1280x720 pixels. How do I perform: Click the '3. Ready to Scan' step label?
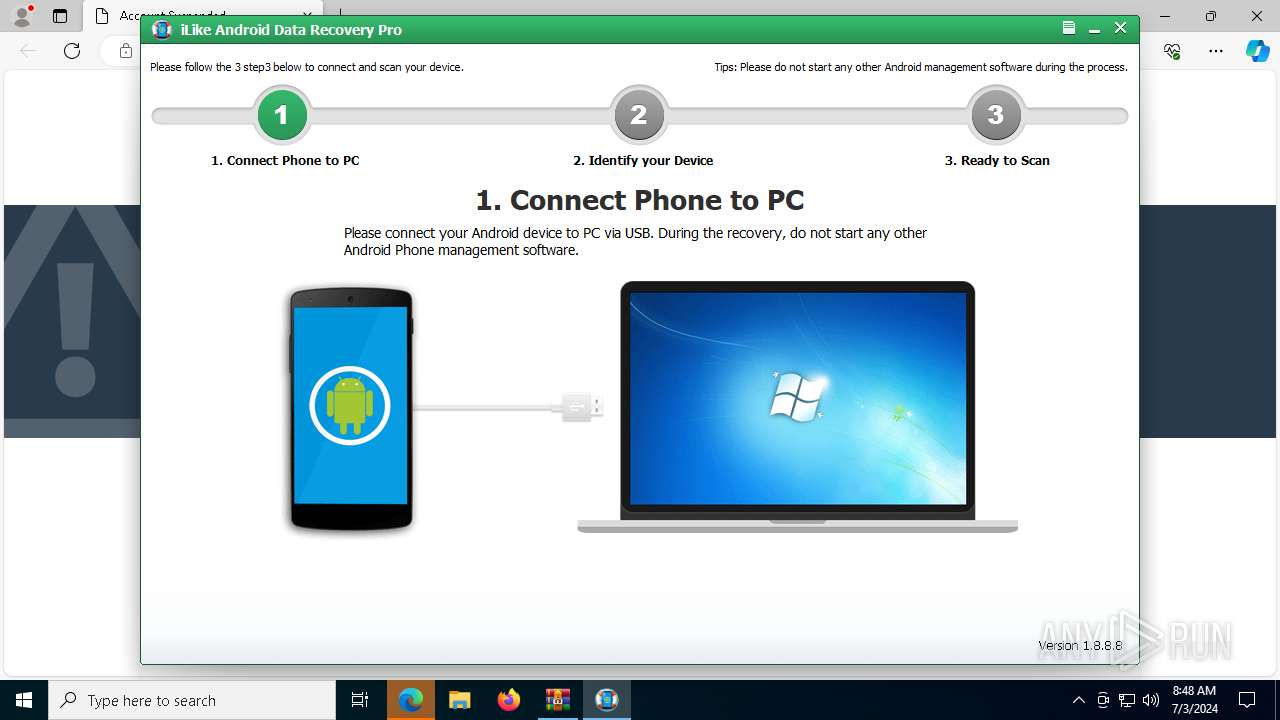click(997, 160)
